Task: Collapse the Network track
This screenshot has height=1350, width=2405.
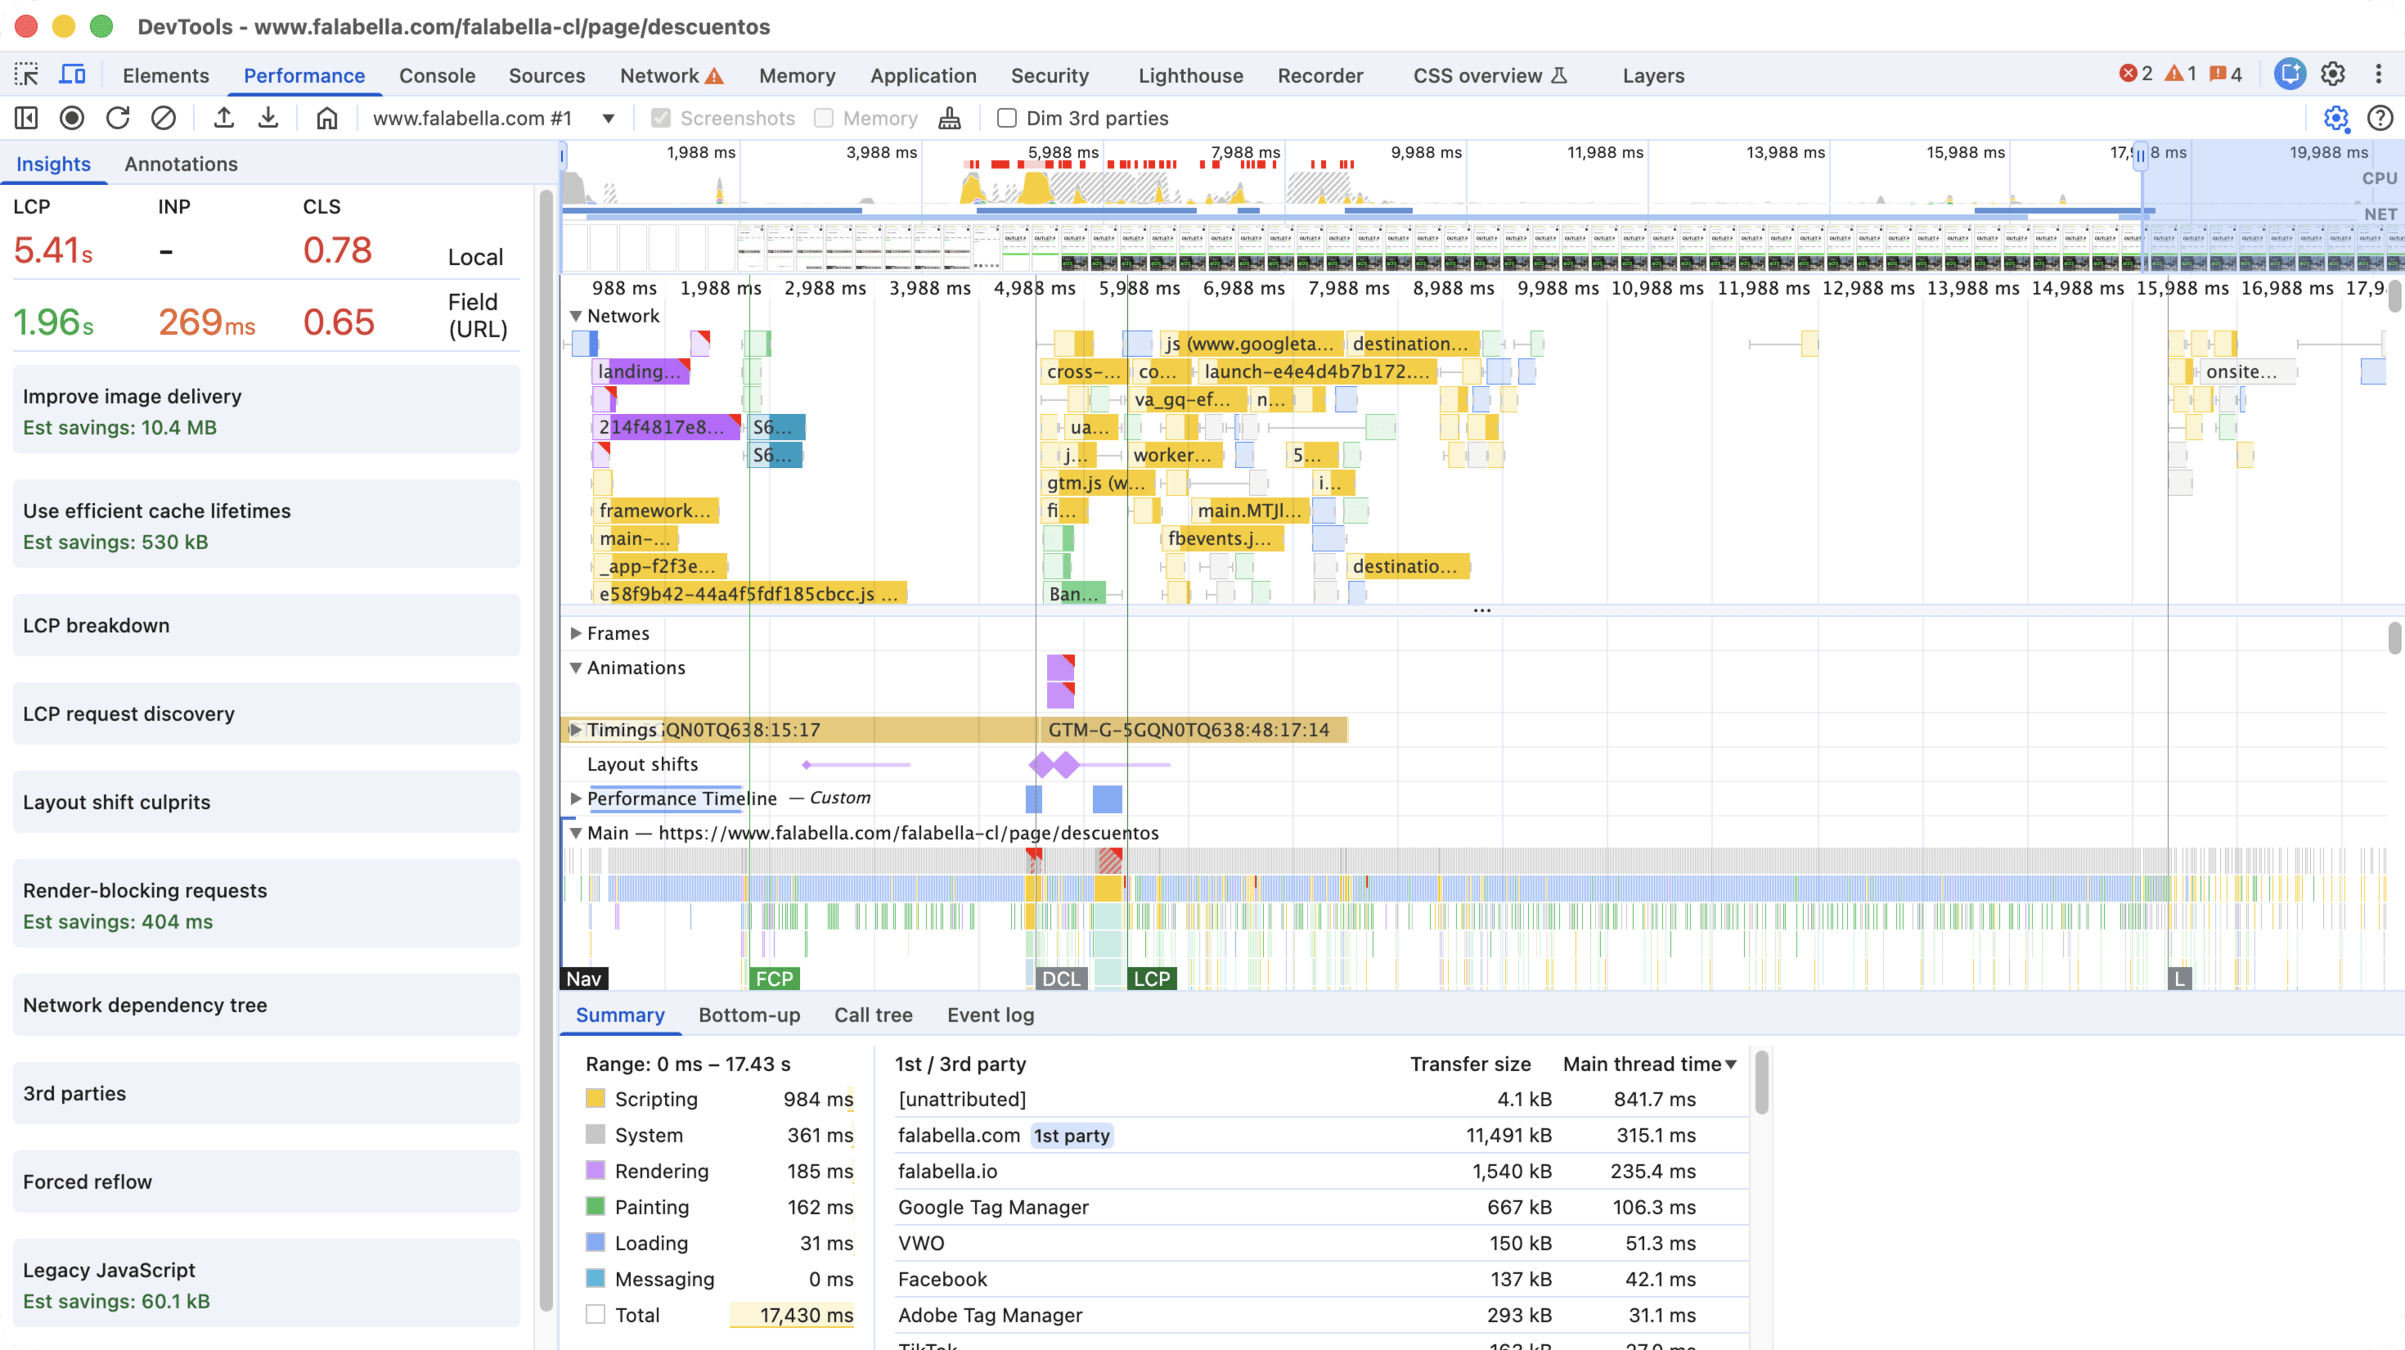Action: click(x=576, y=316)
